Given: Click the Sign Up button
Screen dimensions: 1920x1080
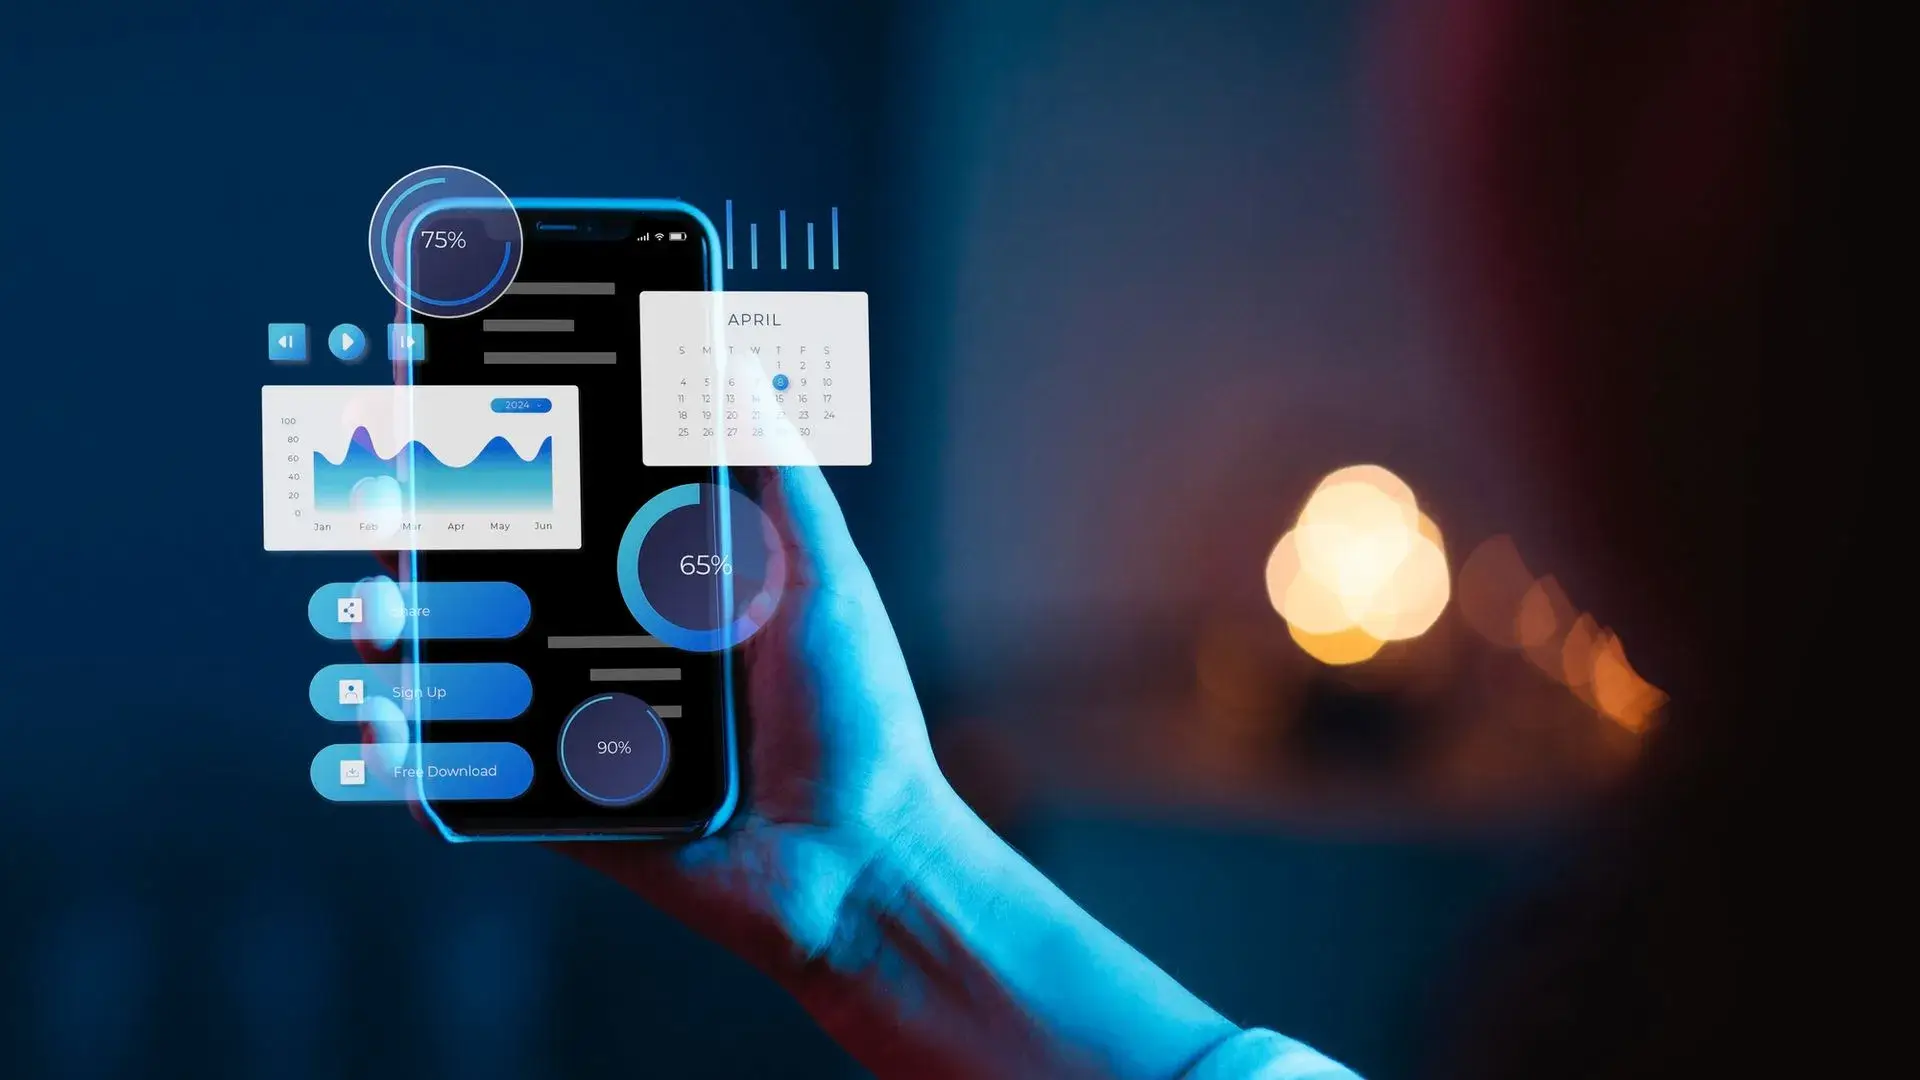Looking at the screenshot, I should pos(417,691).
